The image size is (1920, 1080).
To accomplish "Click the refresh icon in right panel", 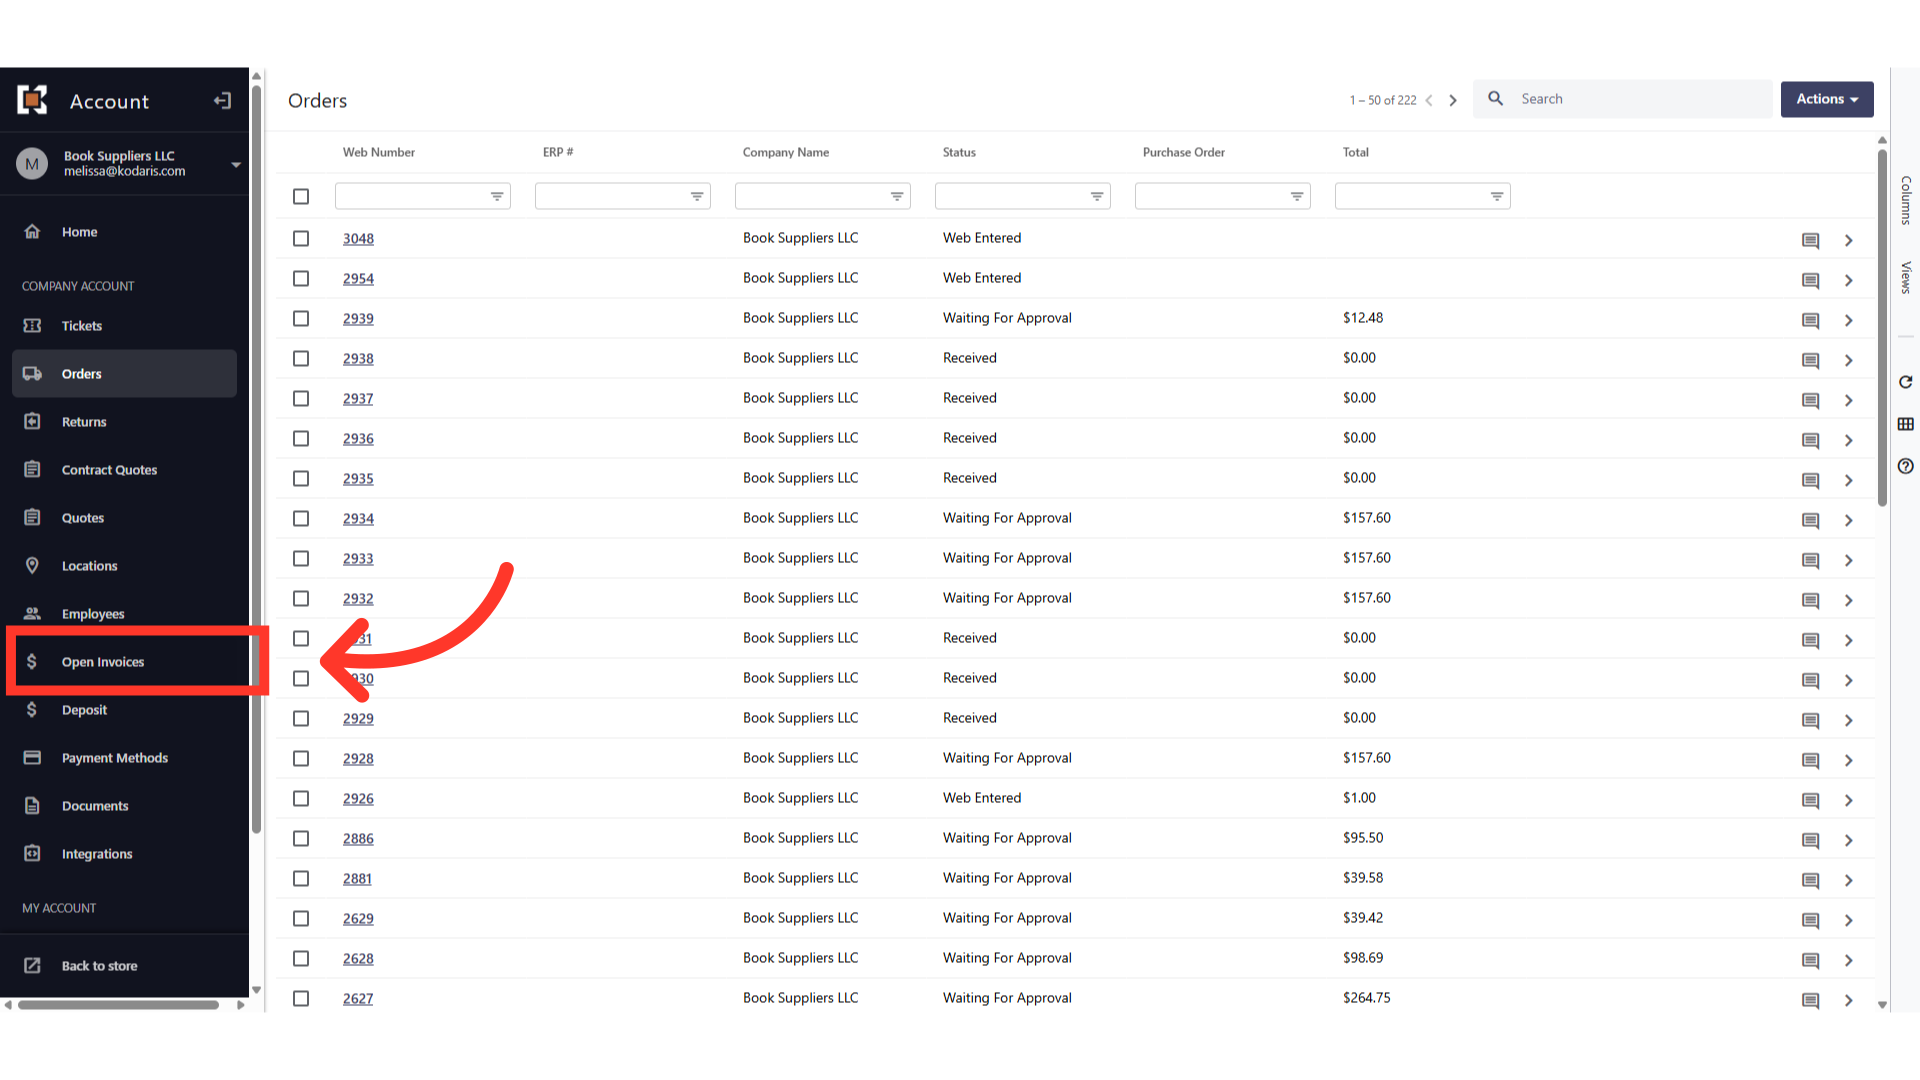I will coord(1905,382).
